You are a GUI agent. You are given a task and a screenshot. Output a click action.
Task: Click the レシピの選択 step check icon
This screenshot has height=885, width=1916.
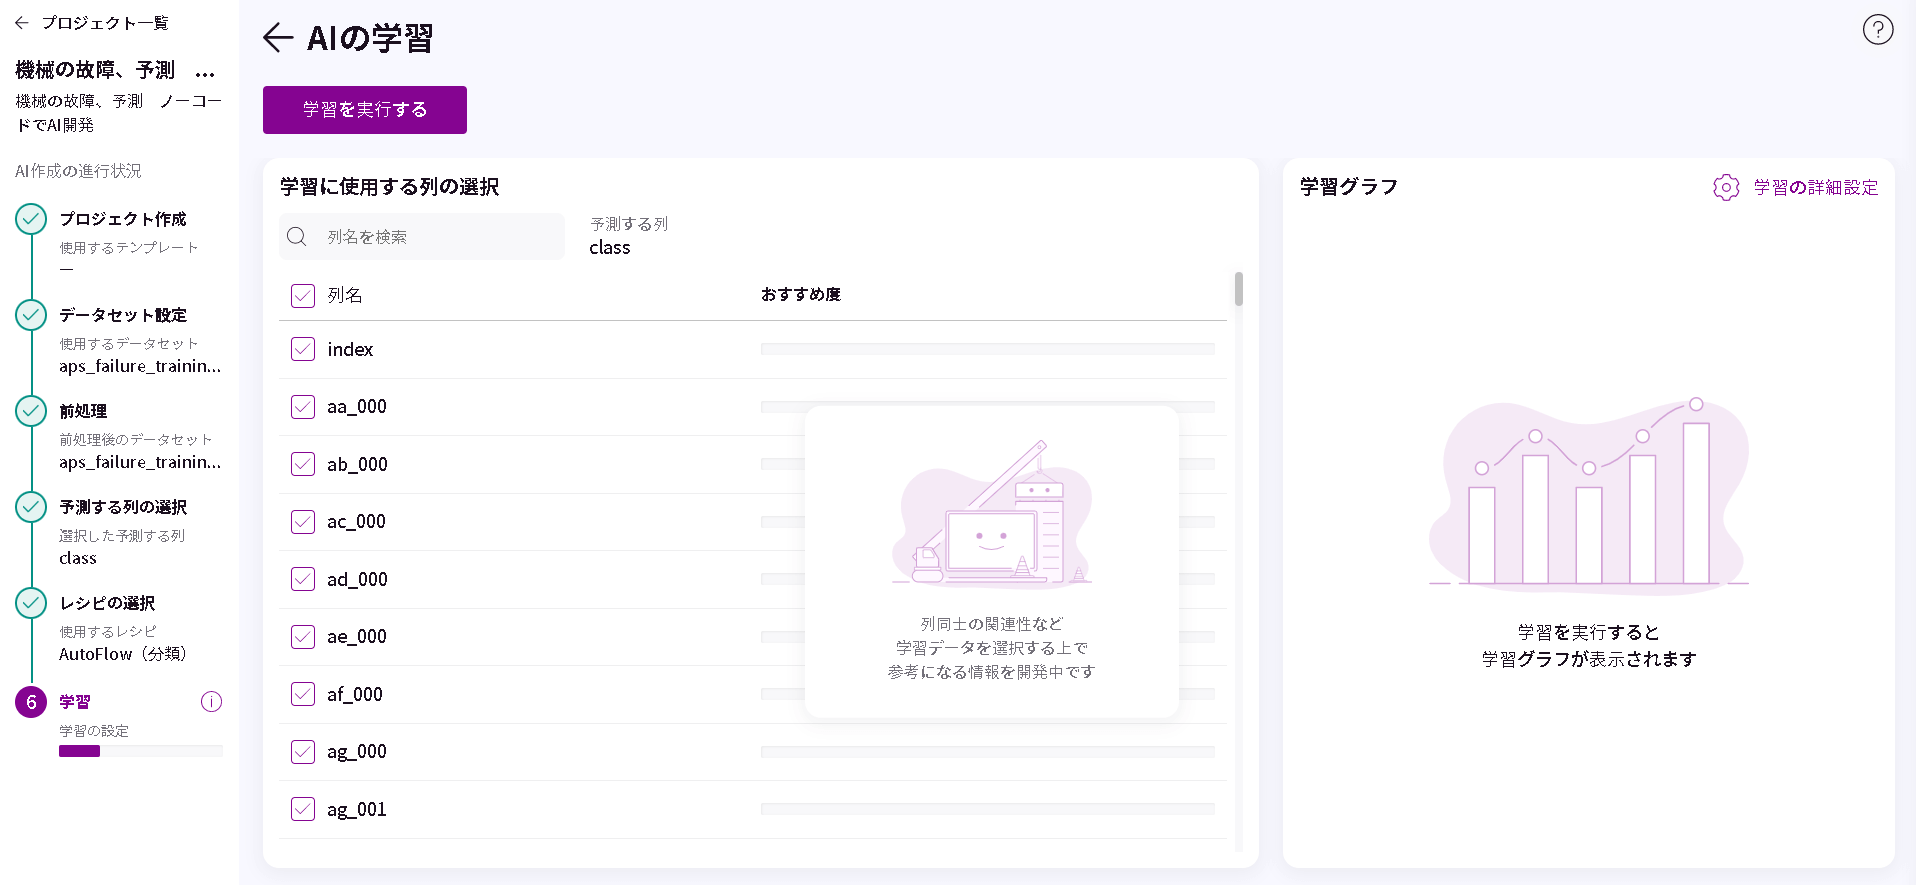pyautogui.click(x=31, y=603)
